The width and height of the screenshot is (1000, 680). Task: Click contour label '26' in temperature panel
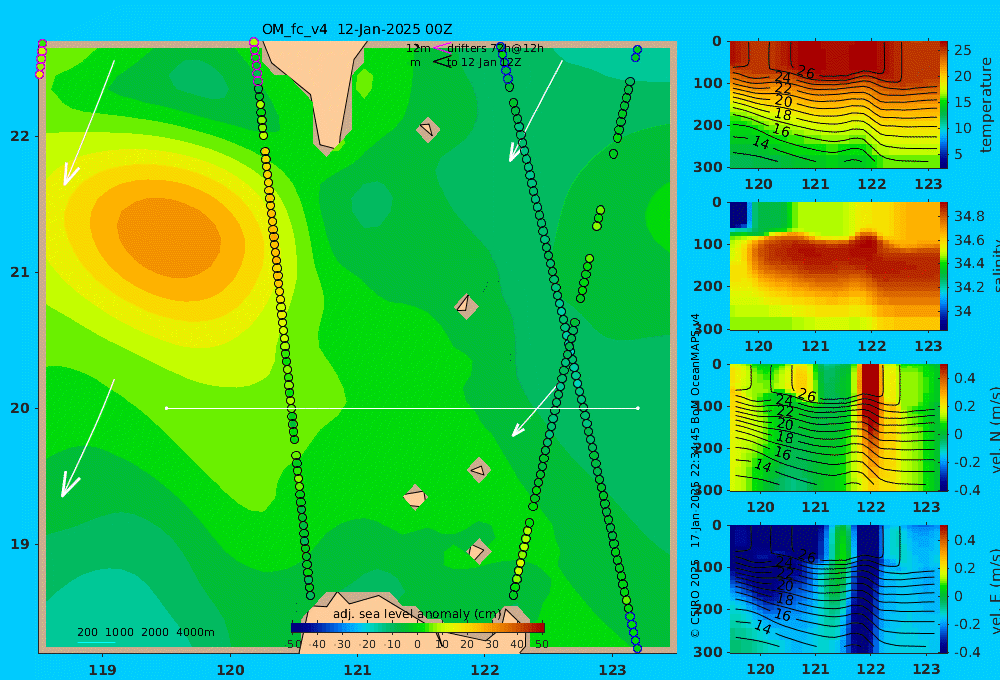[806, 73]
